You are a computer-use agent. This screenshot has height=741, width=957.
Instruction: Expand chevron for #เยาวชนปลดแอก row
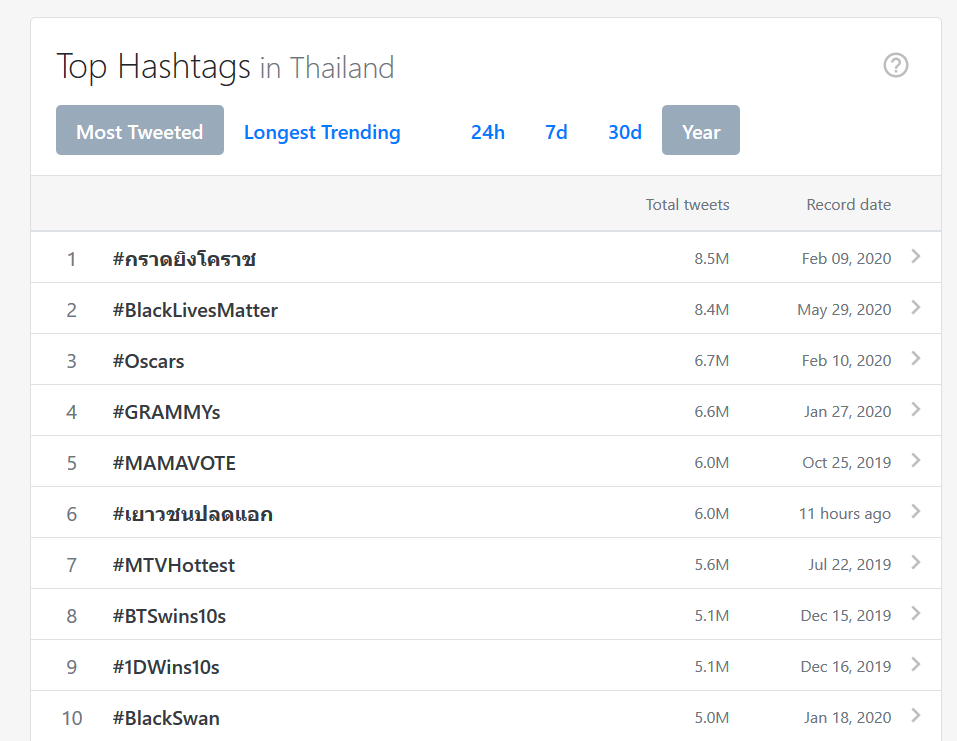click(915, 511)
